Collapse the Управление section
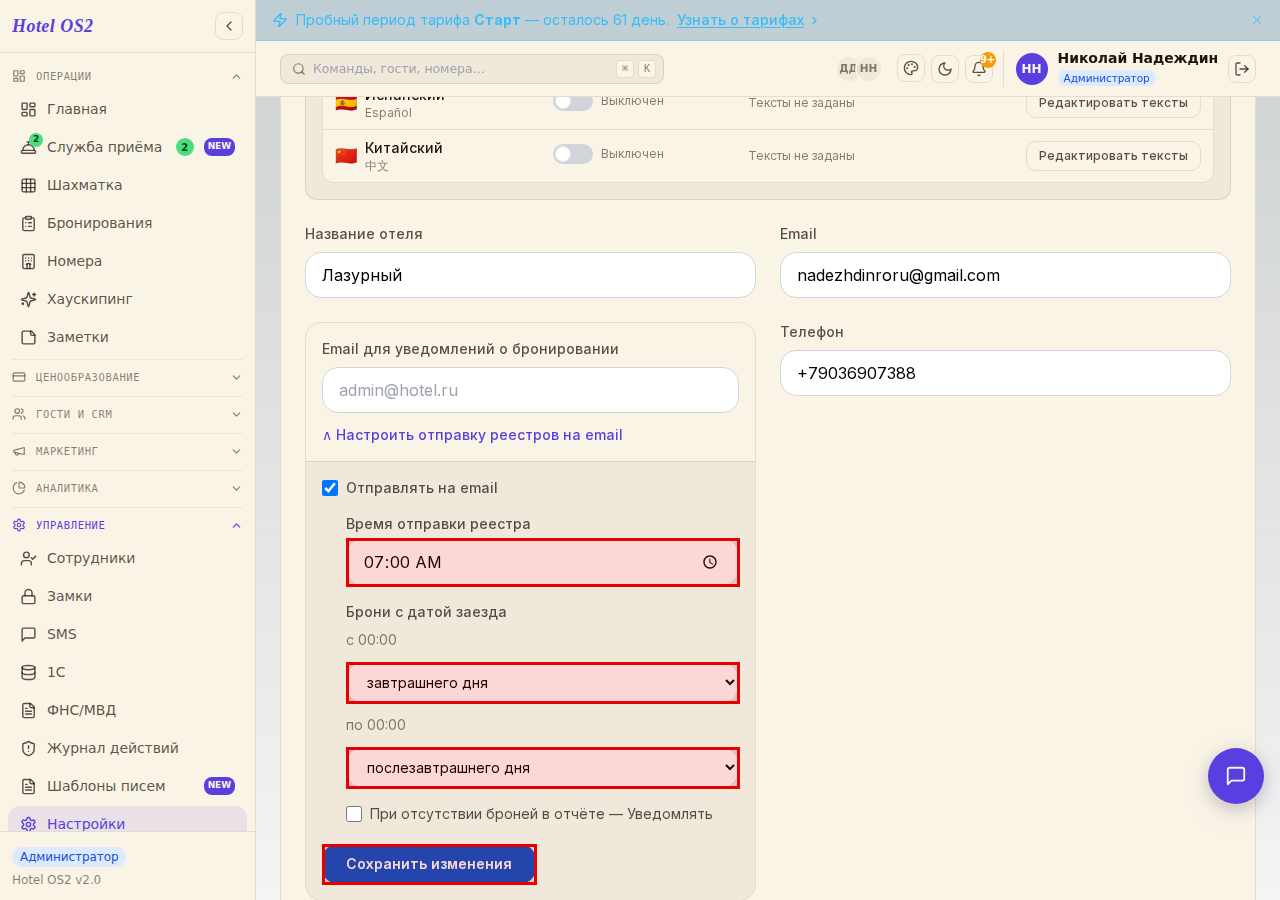This screenshot has height=900, width=1280. [127, 525]
